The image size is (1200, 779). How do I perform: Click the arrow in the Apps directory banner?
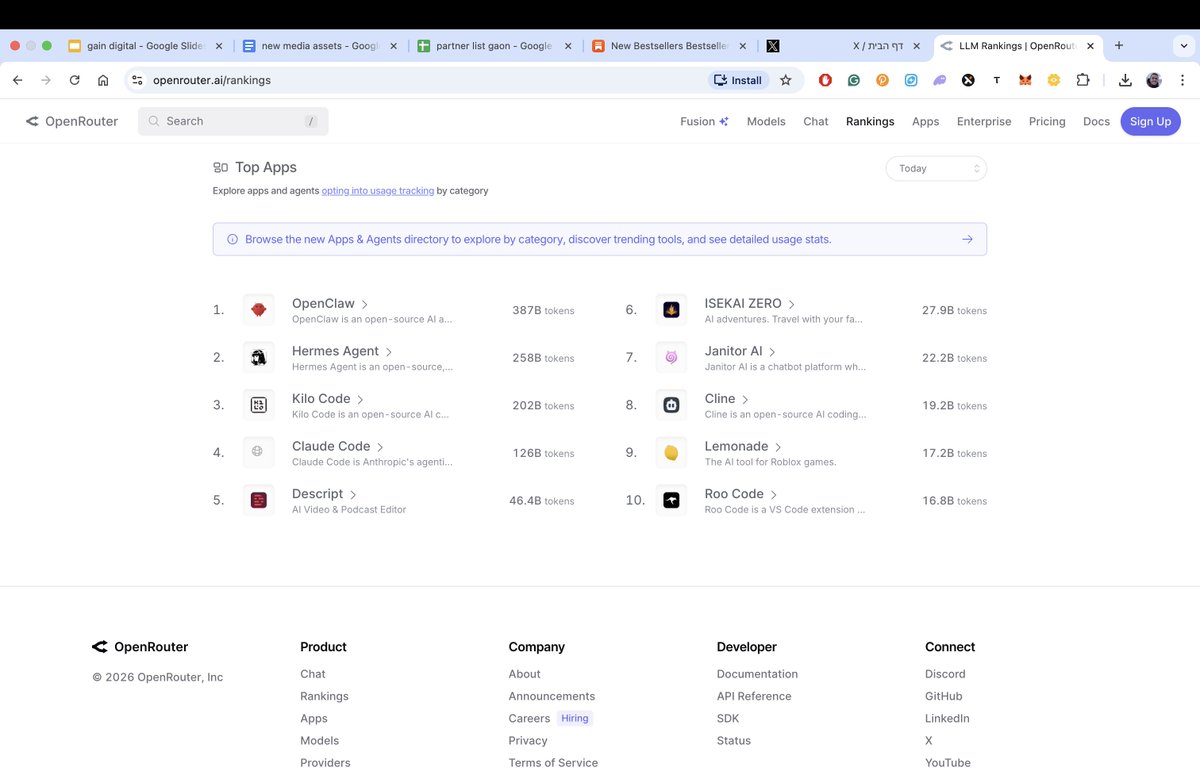tap(967, 239)
